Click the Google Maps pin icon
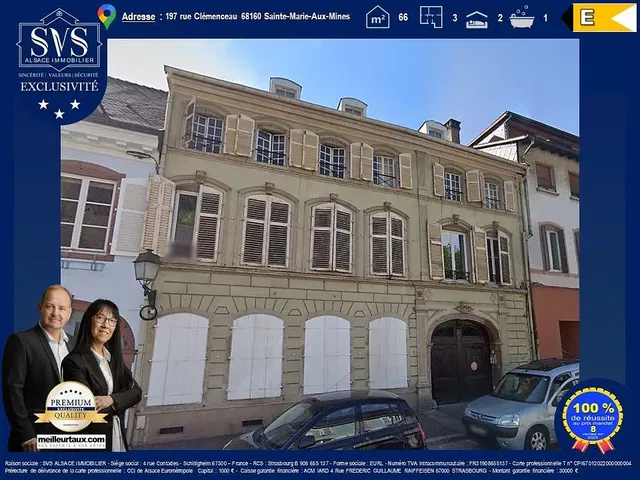This screenshot has width=640, height=480. coord(107,15)
